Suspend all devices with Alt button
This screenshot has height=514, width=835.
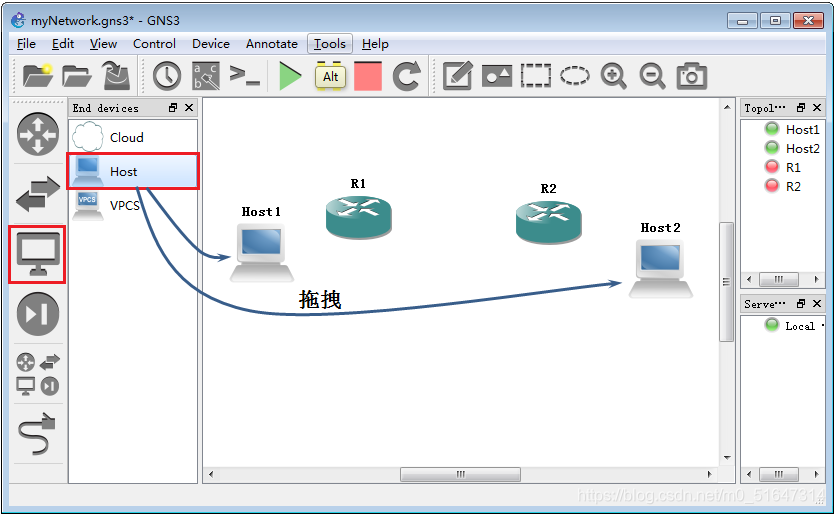point(330,76)
